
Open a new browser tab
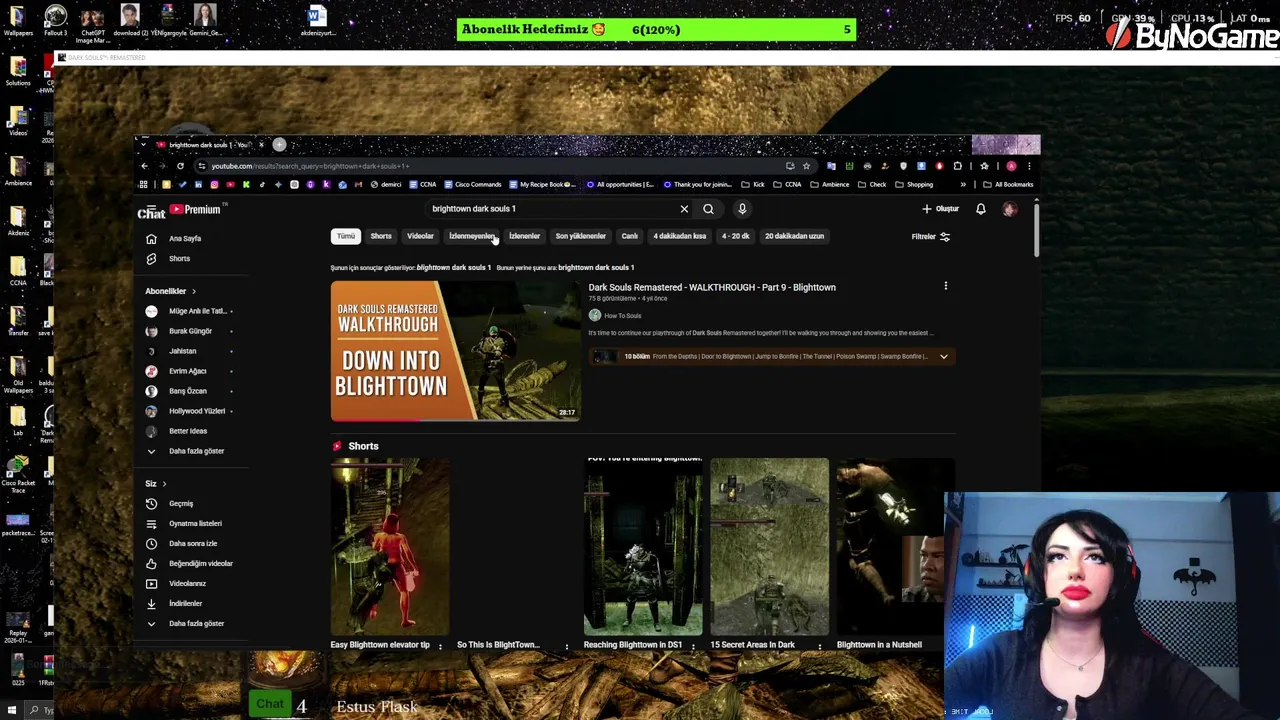[x=279, y=145]
